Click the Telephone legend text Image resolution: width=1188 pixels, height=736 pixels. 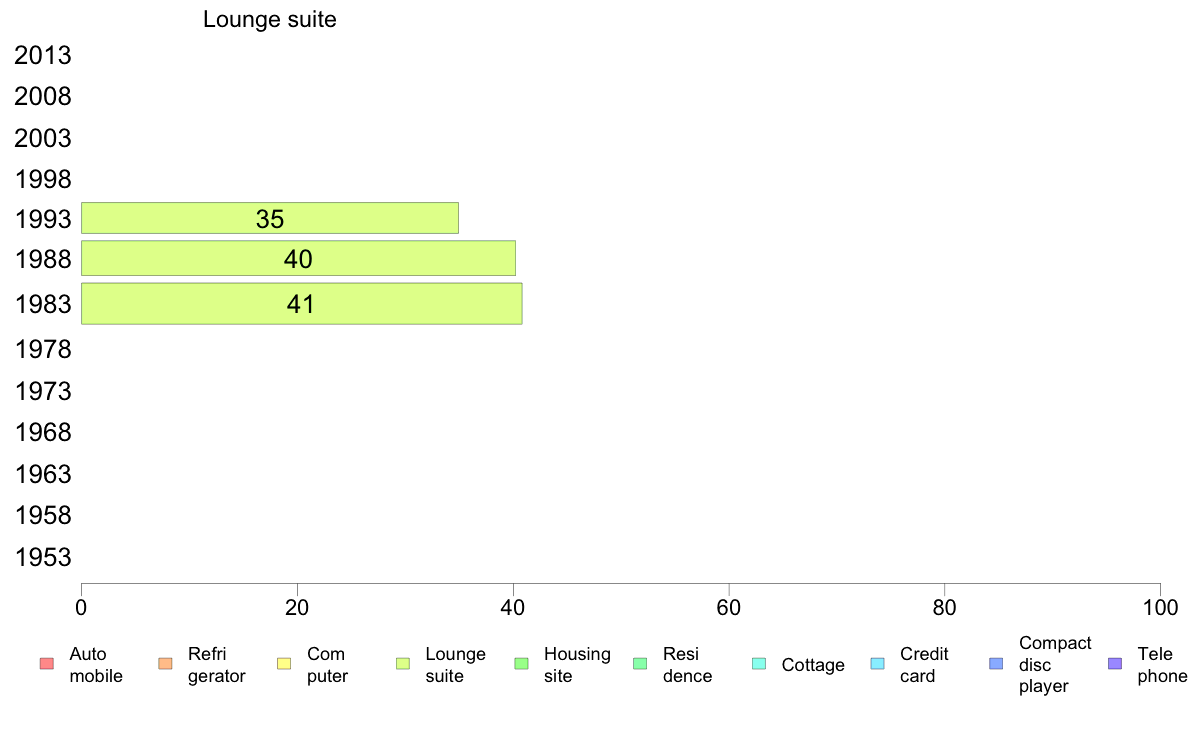coord(1162,665)
